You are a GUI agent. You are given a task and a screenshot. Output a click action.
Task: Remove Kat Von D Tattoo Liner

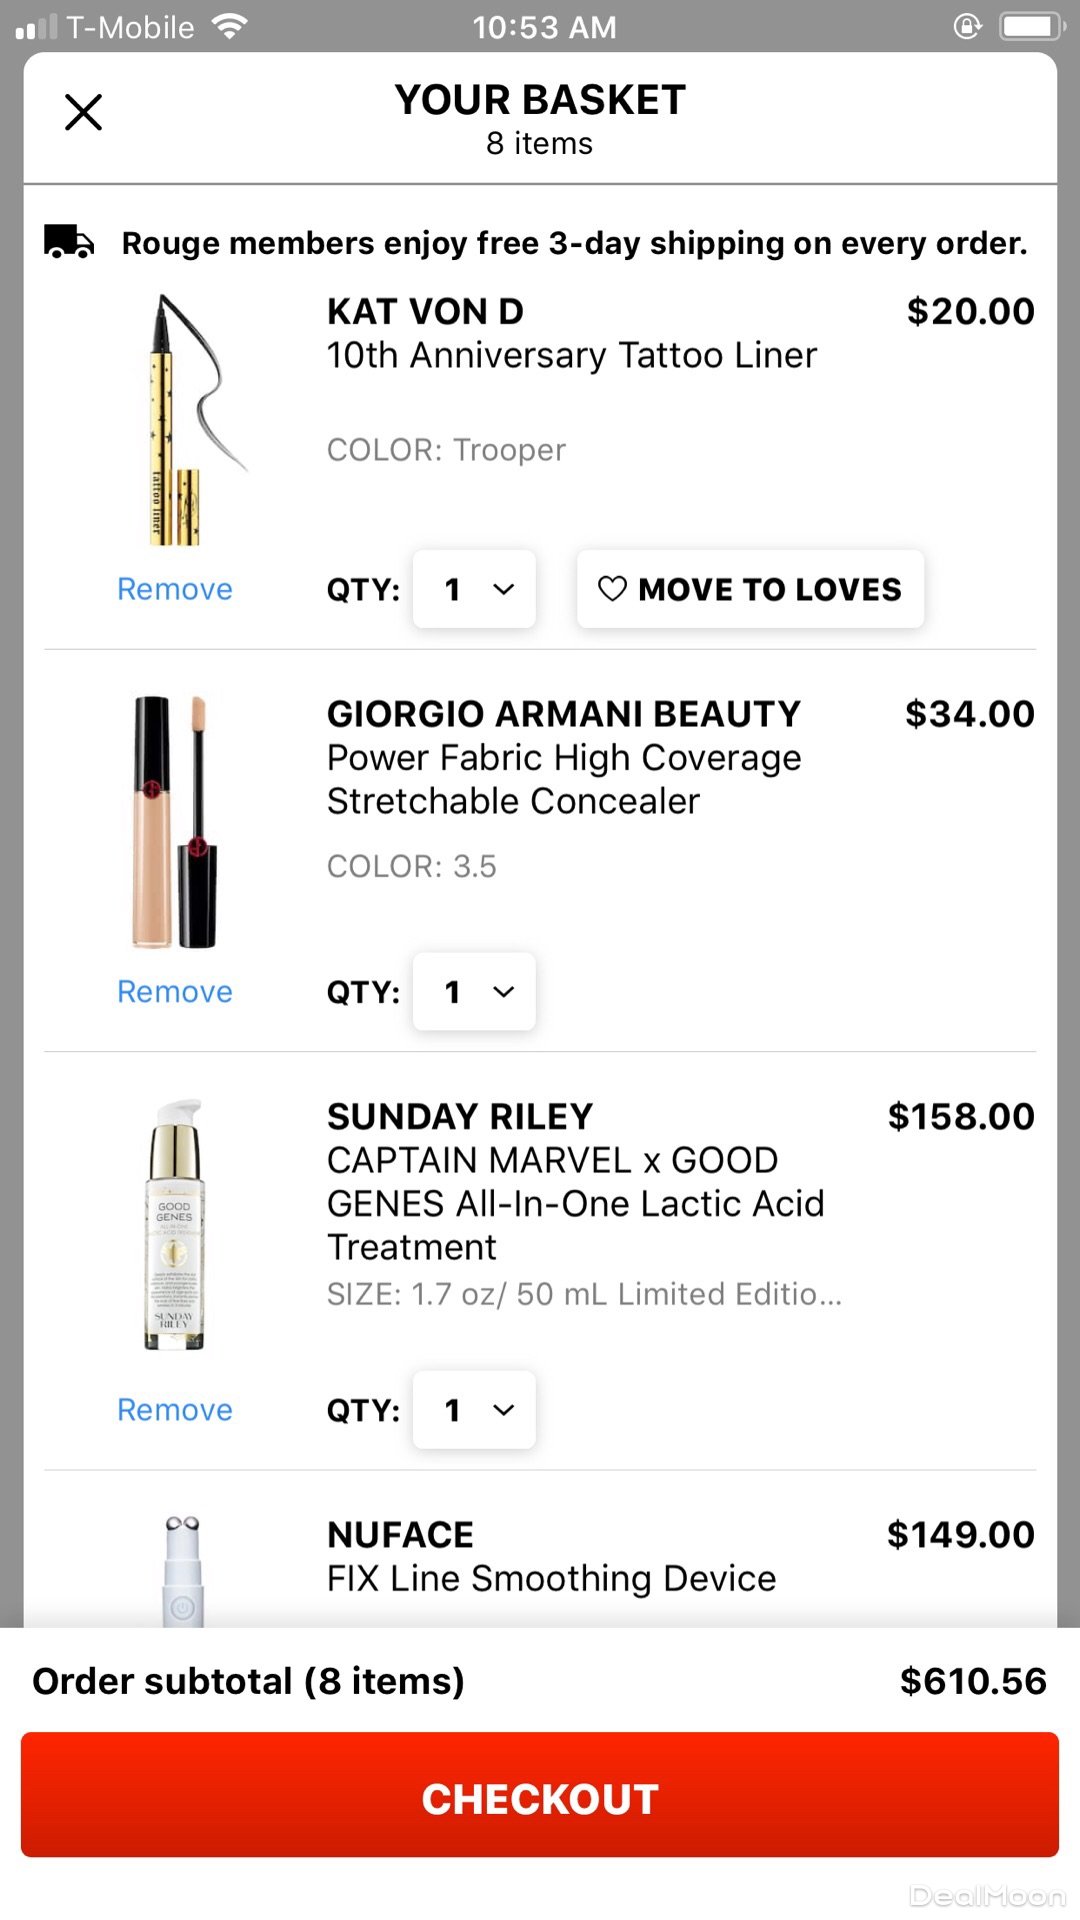[x=175, y=589]
